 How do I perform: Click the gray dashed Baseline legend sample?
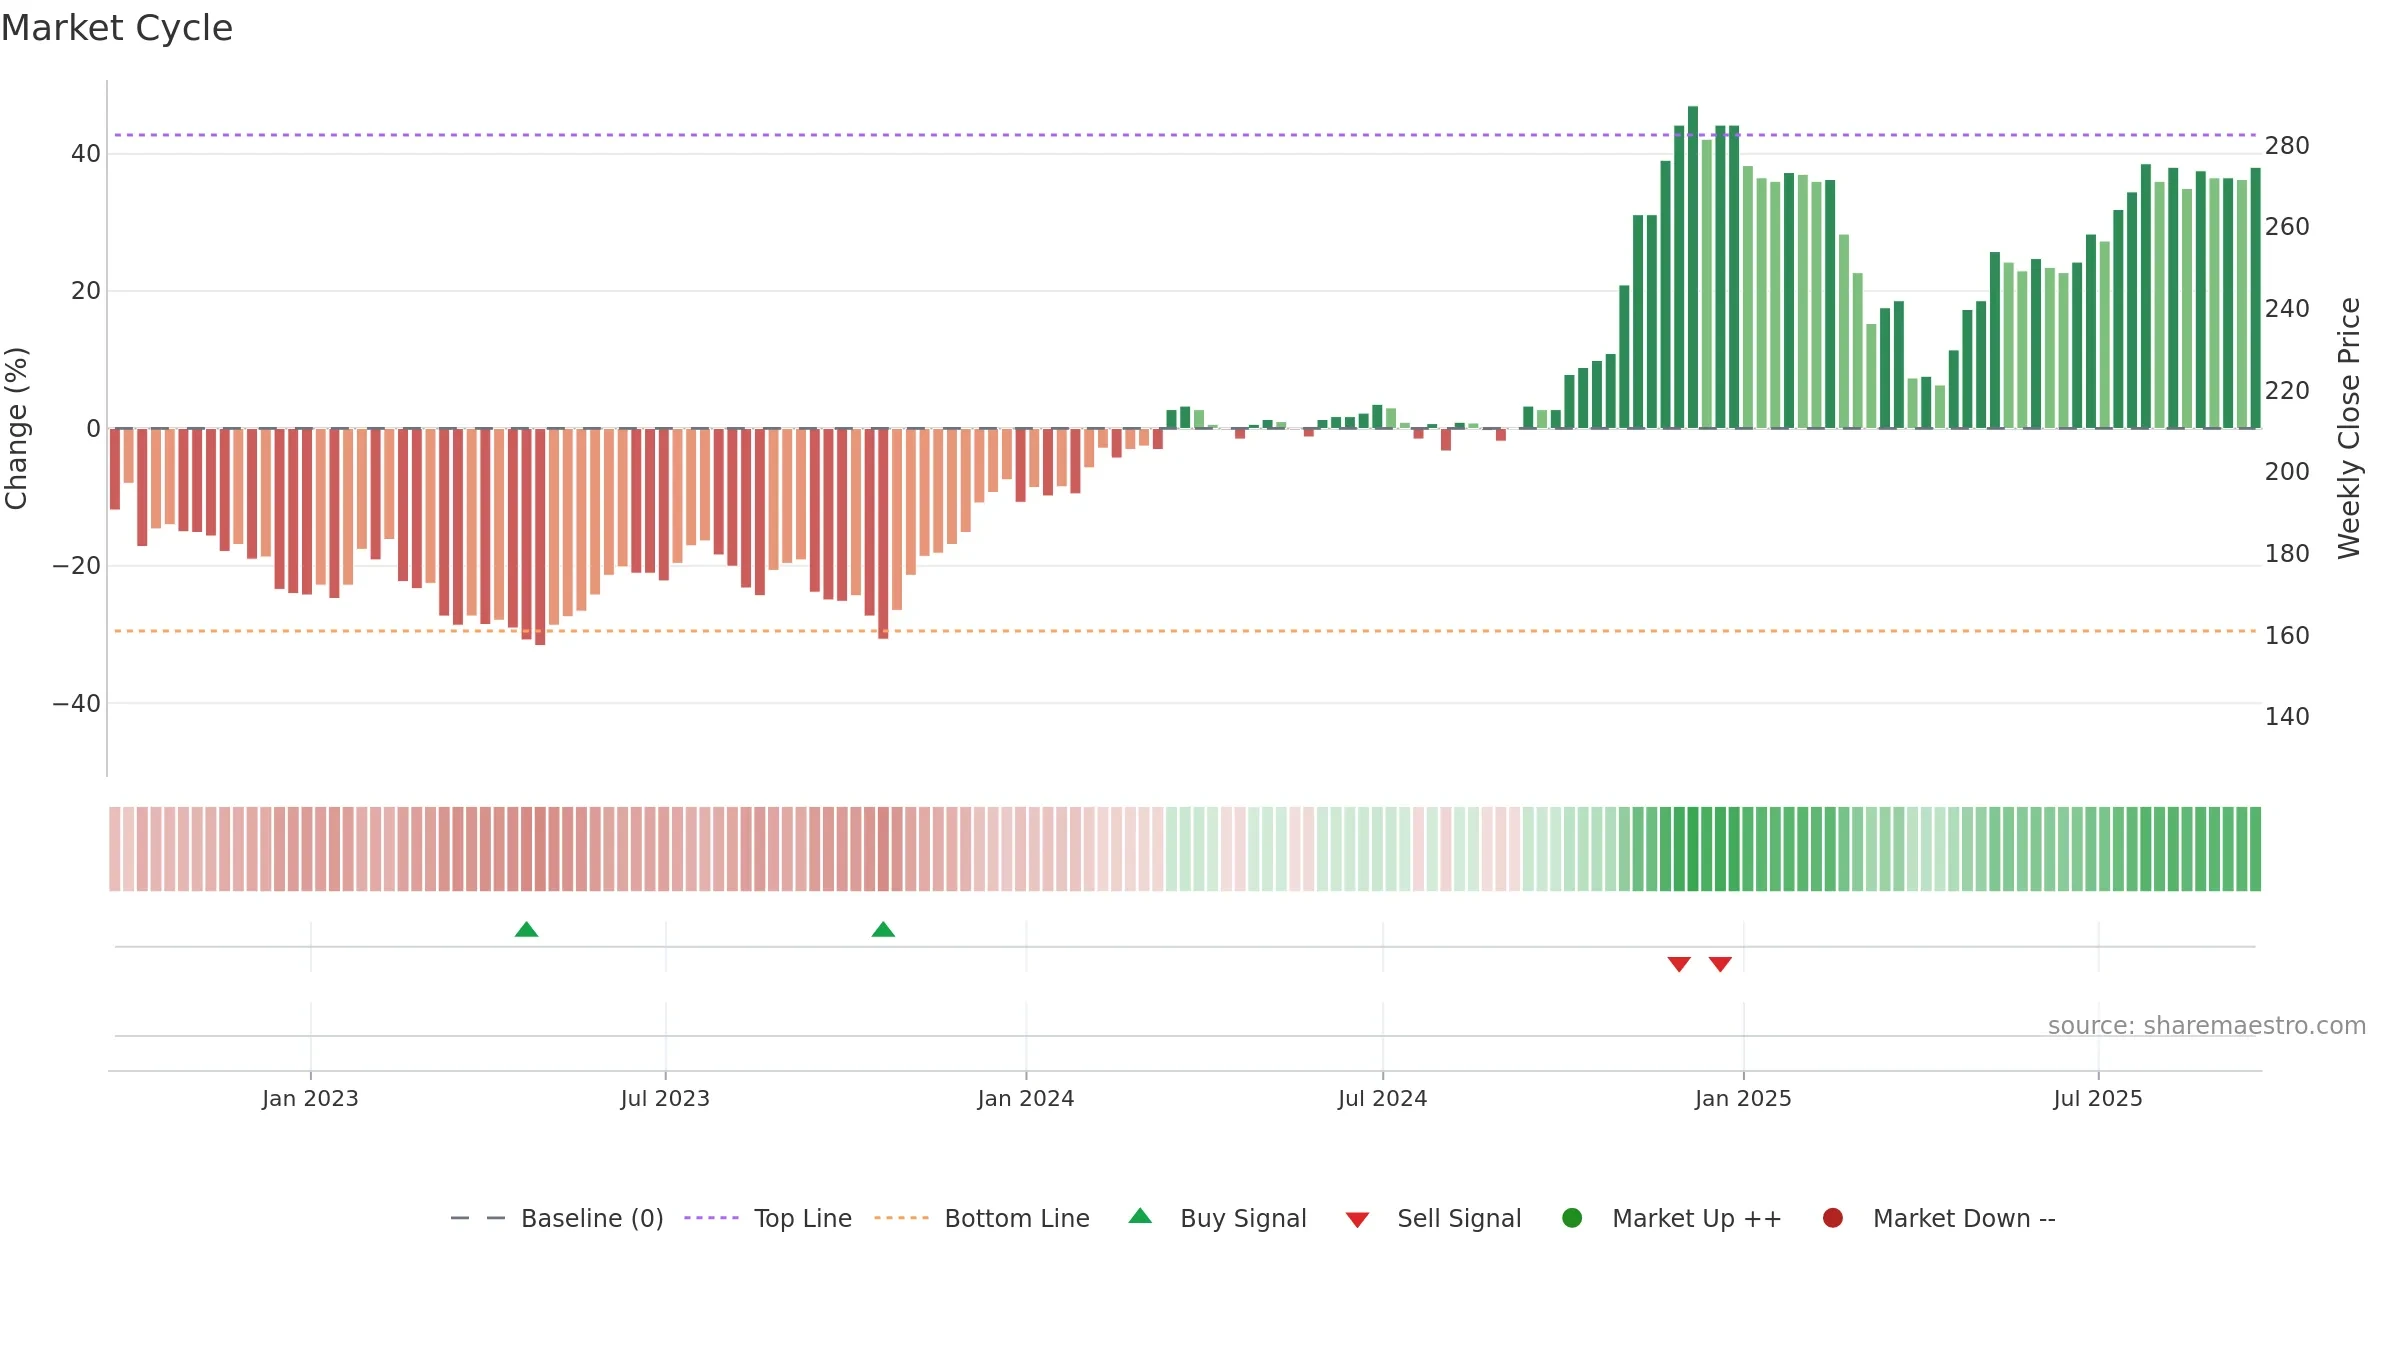478,1218
